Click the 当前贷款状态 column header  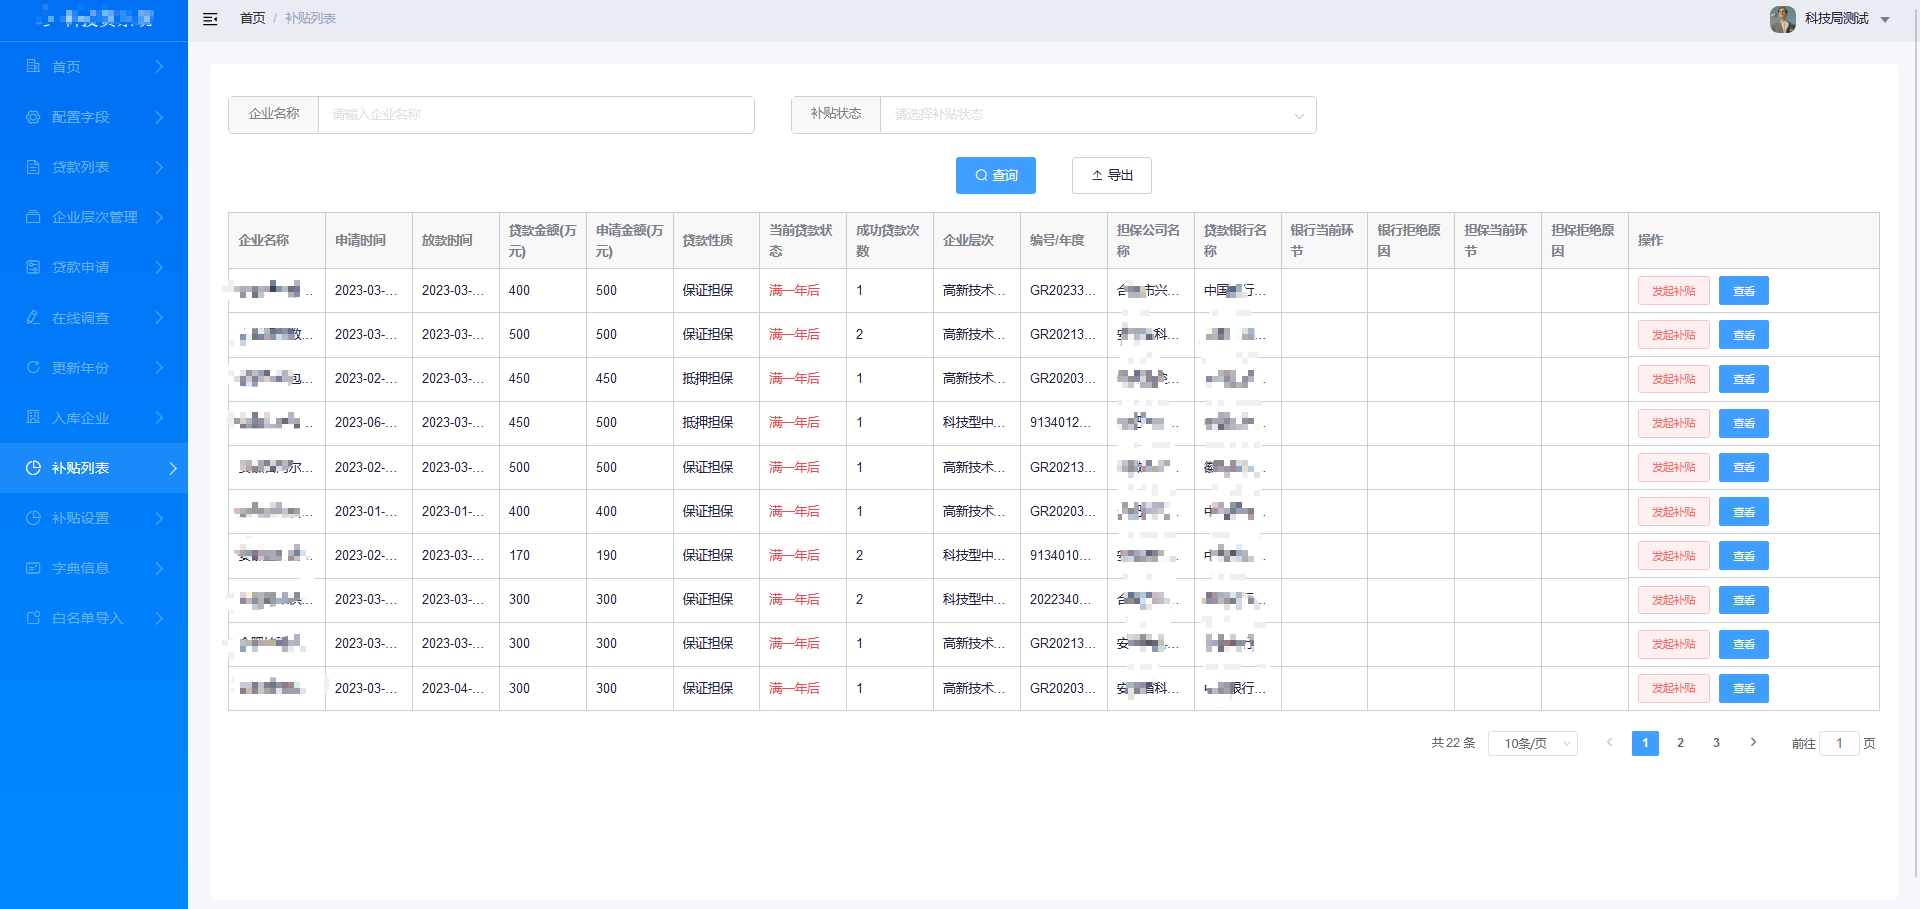[802, 240]
